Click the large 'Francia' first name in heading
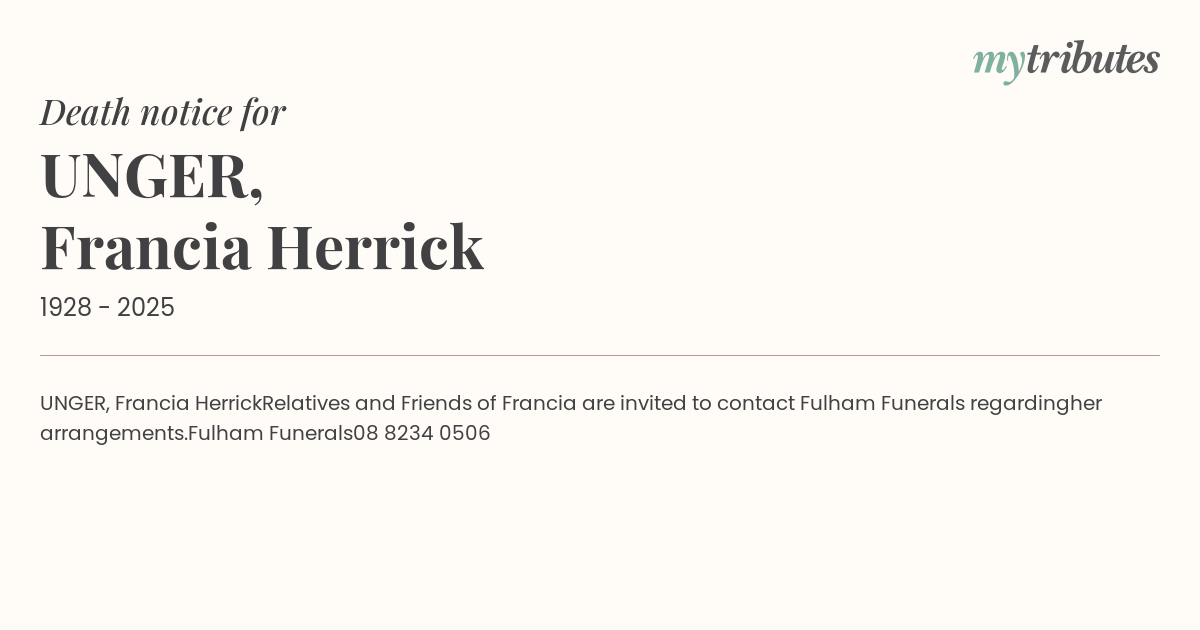 point(146,248)
